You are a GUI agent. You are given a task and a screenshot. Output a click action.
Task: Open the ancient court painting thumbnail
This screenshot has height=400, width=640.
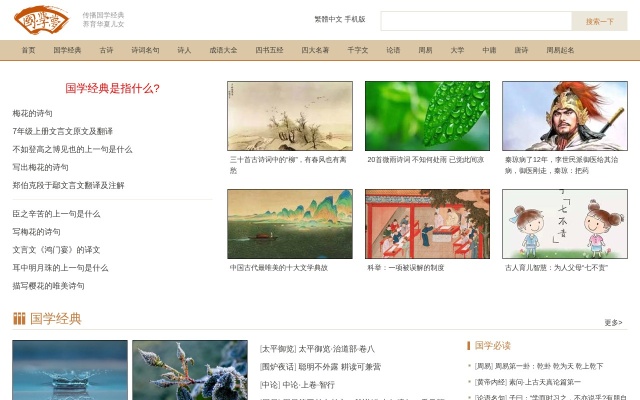(427, 224)
